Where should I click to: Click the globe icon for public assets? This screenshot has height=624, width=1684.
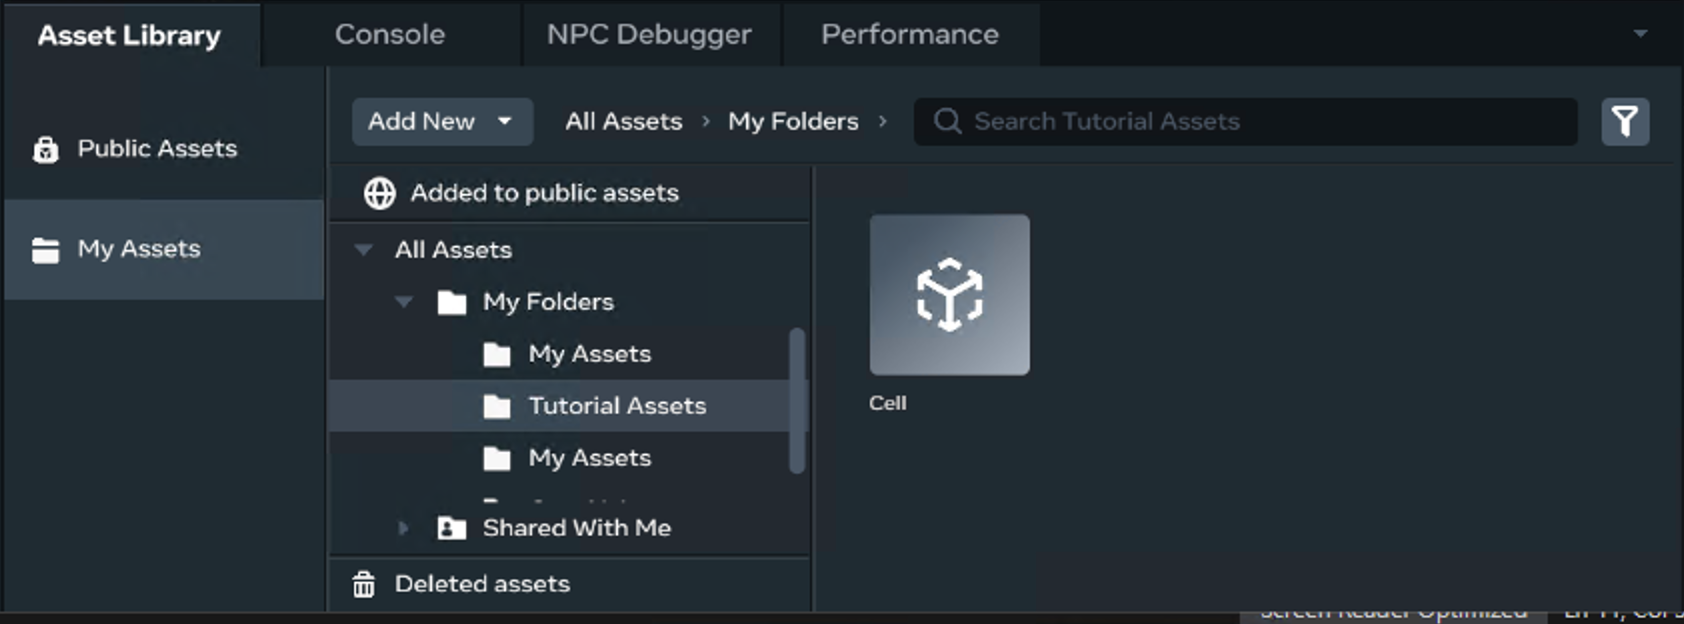coord(380,193)
